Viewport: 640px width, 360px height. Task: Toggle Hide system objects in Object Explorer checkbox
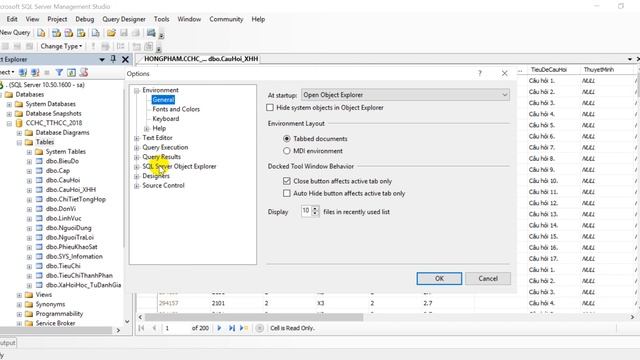270,107
